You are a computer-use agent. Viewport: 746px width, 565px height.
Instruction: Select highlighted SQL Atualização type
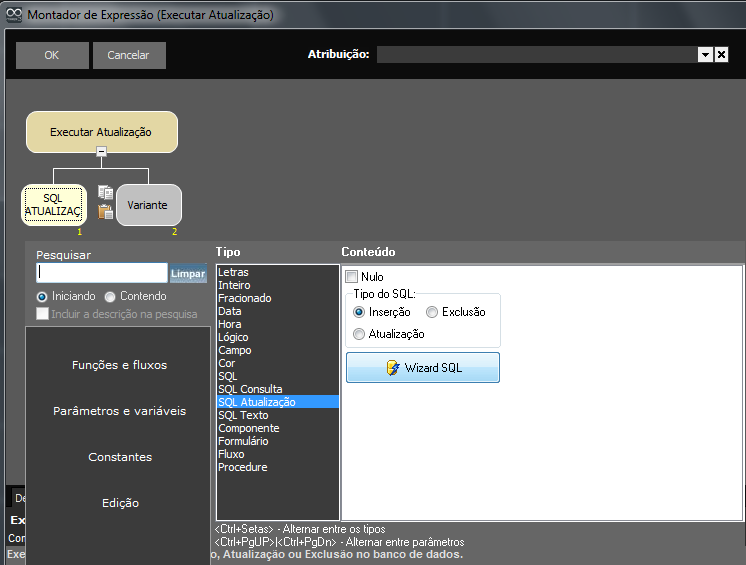[278, 402]
